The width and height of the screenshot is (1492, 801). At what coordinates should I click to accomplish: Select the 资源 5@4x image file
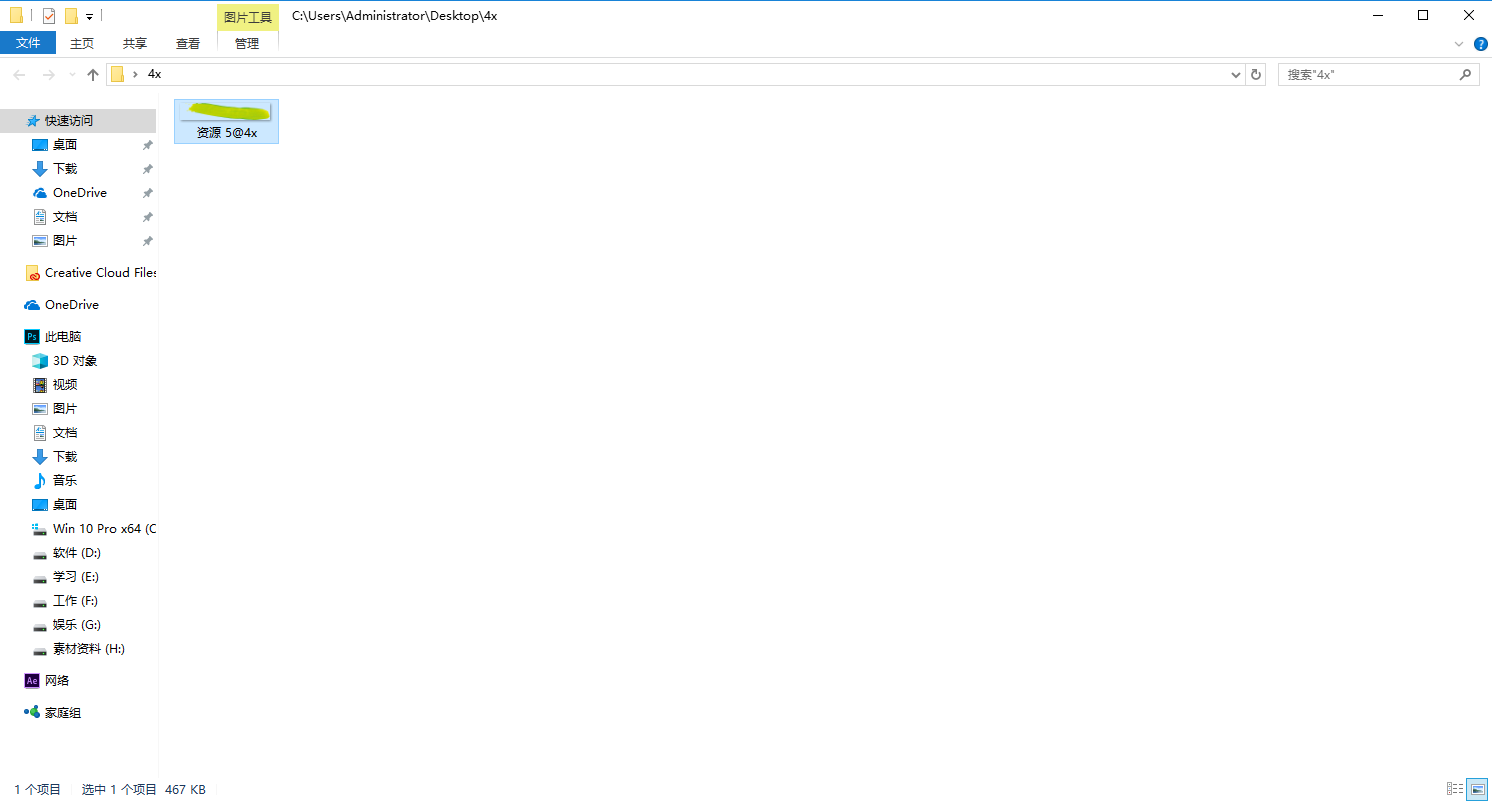point(226,121)
